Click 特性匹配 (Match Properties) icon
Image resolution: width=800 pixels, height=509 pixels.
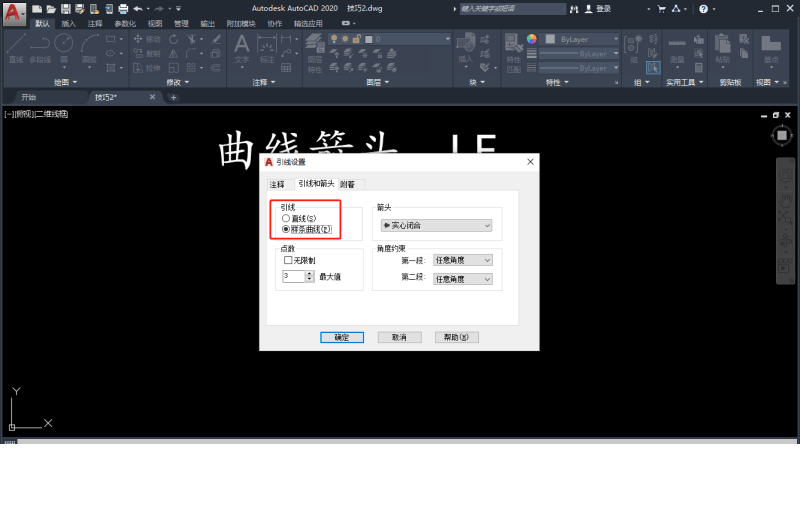point(513,53)
